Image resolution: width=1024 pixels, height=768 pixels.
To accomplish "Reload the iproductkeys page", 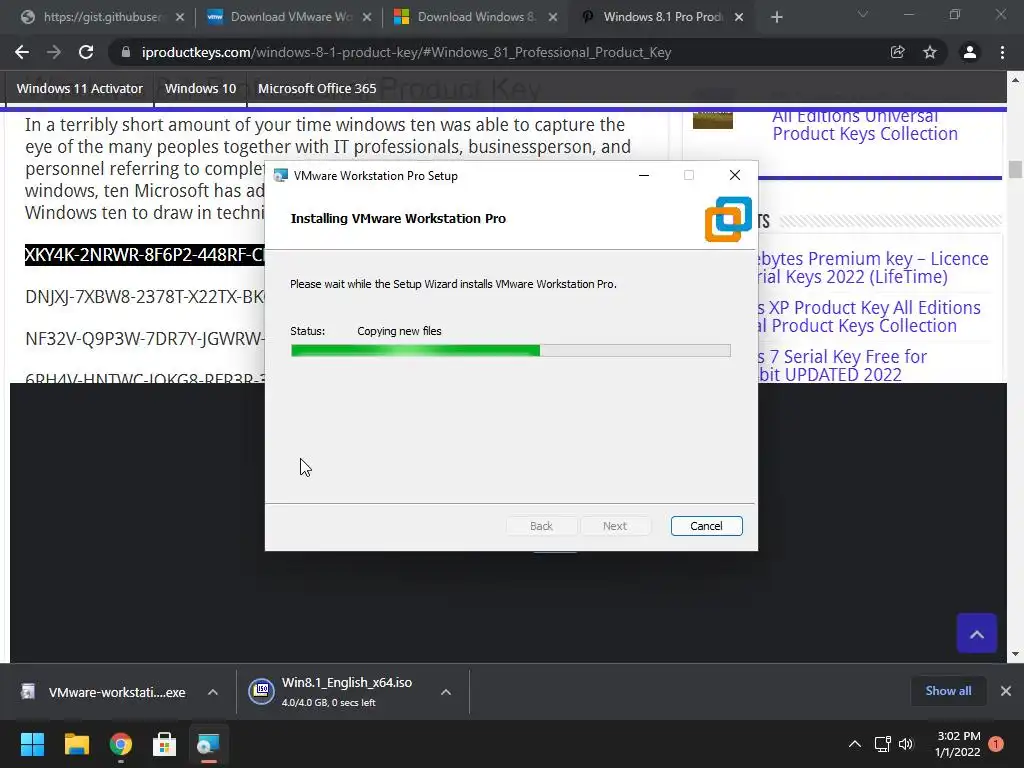I will 86,52.
